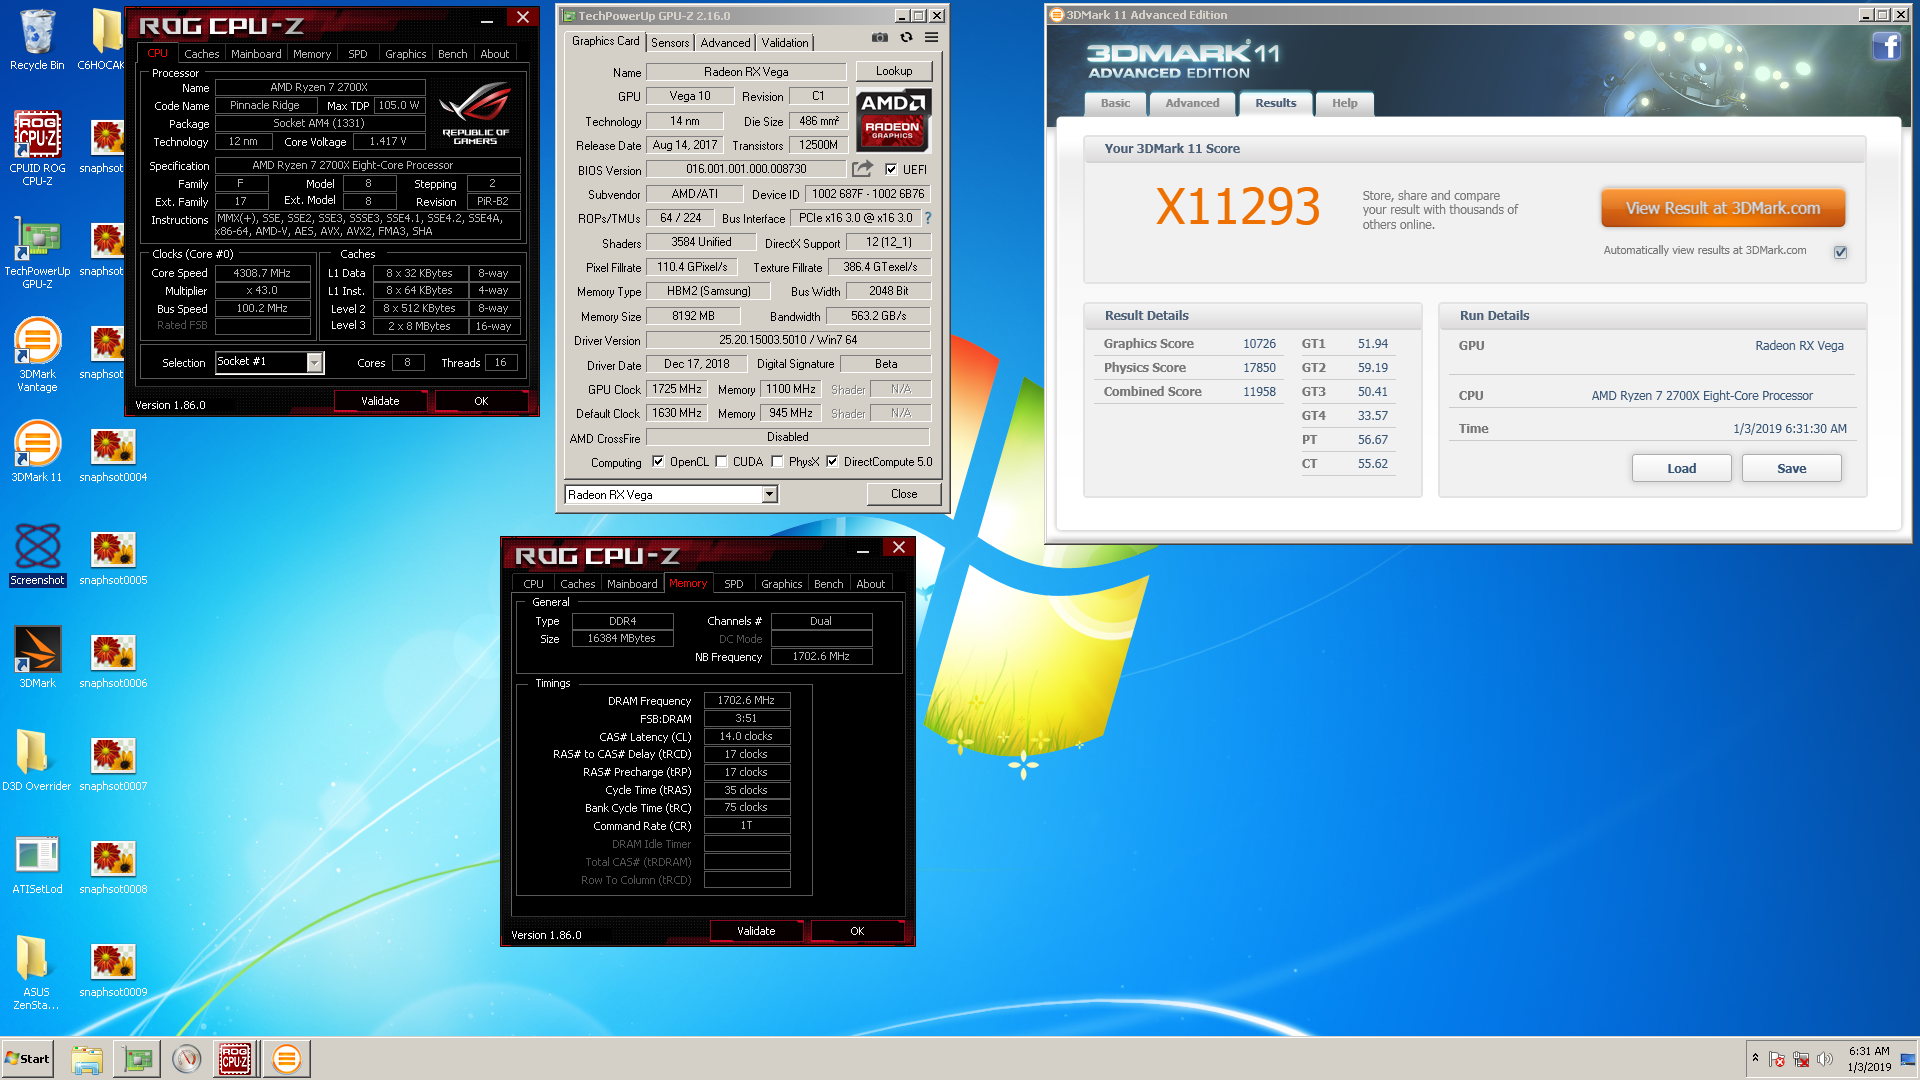
Task: Open the CPUID ROG CPU-Z desktop icon
Action: [37, 148]
